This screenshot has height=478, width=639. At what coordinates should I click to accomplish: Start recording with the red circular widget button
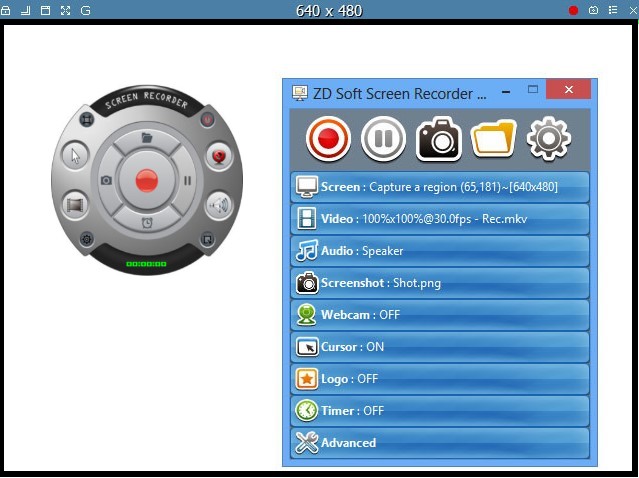tap(146, 180)
